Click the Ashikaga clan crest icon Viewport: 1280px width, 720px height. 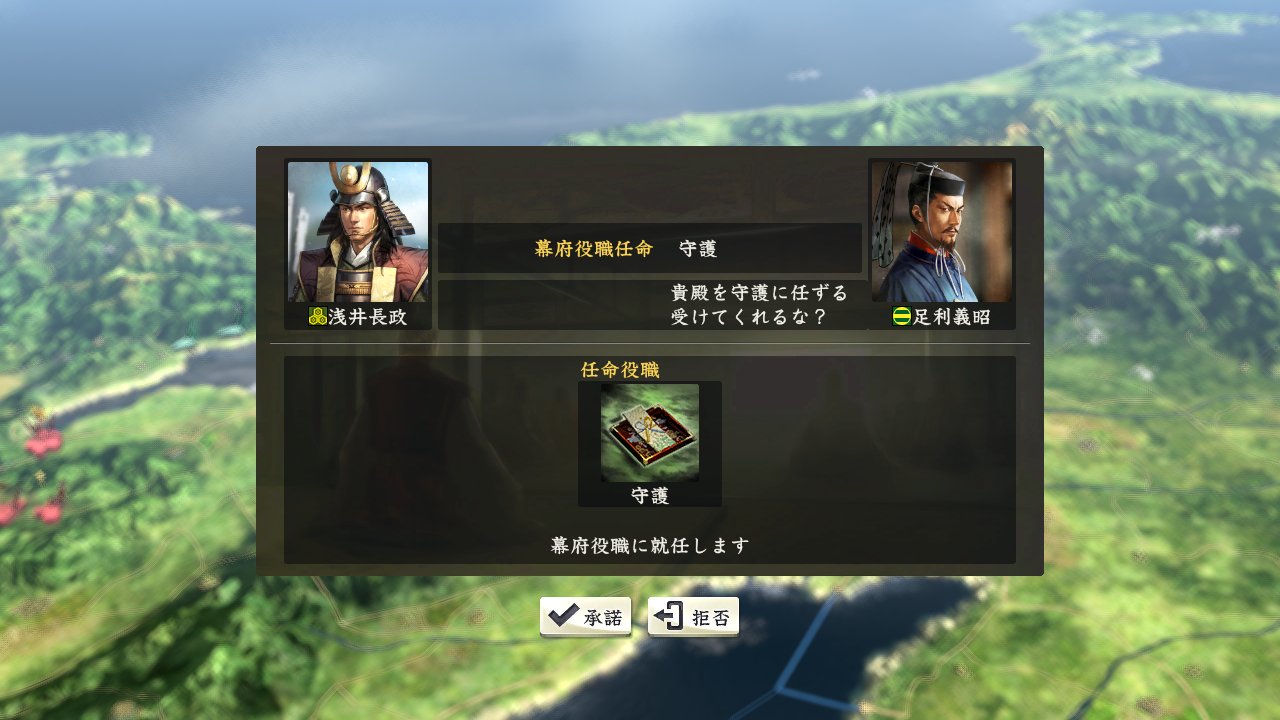pyautogui.click(x=902, y=317)
